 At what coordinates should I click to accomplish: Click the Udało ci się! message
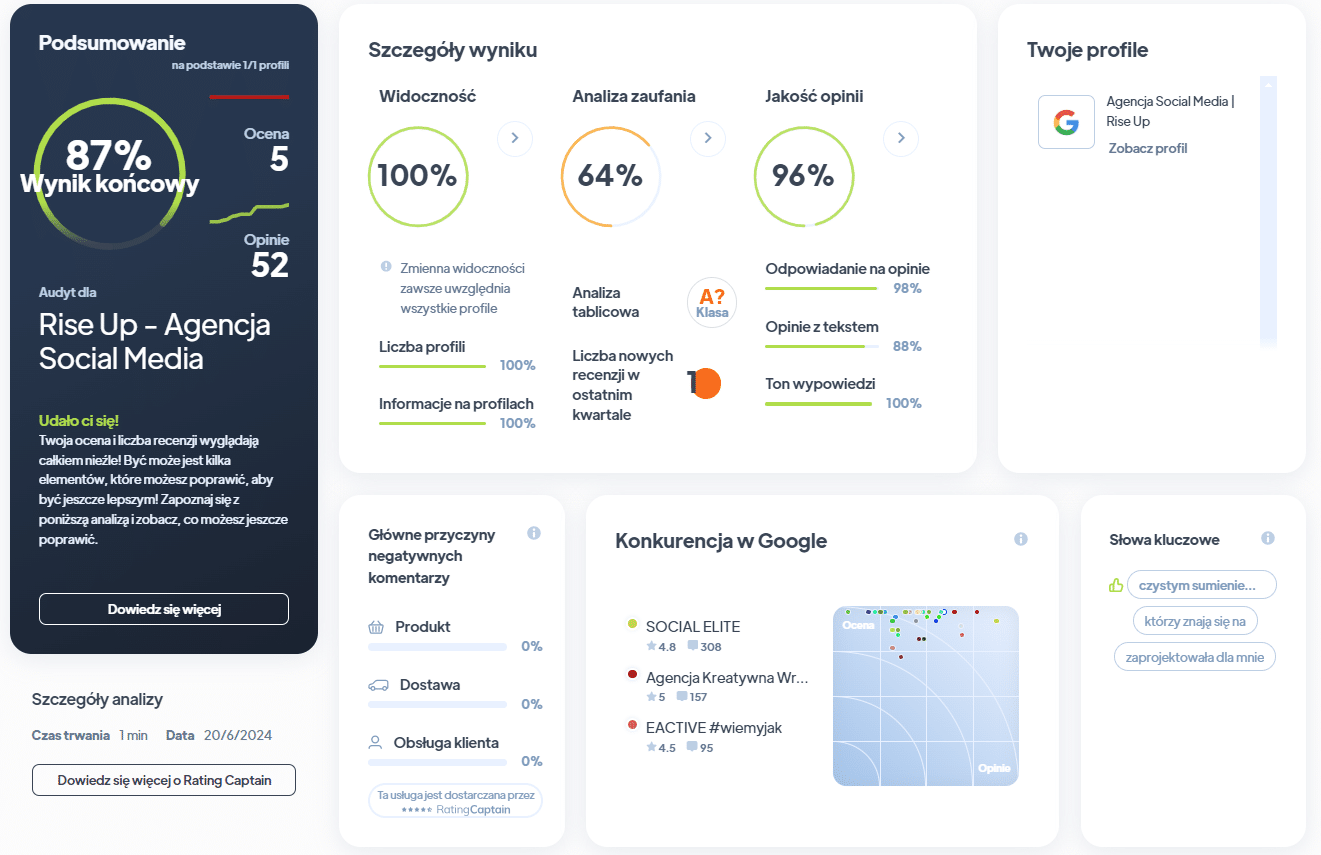pos(79,421)
